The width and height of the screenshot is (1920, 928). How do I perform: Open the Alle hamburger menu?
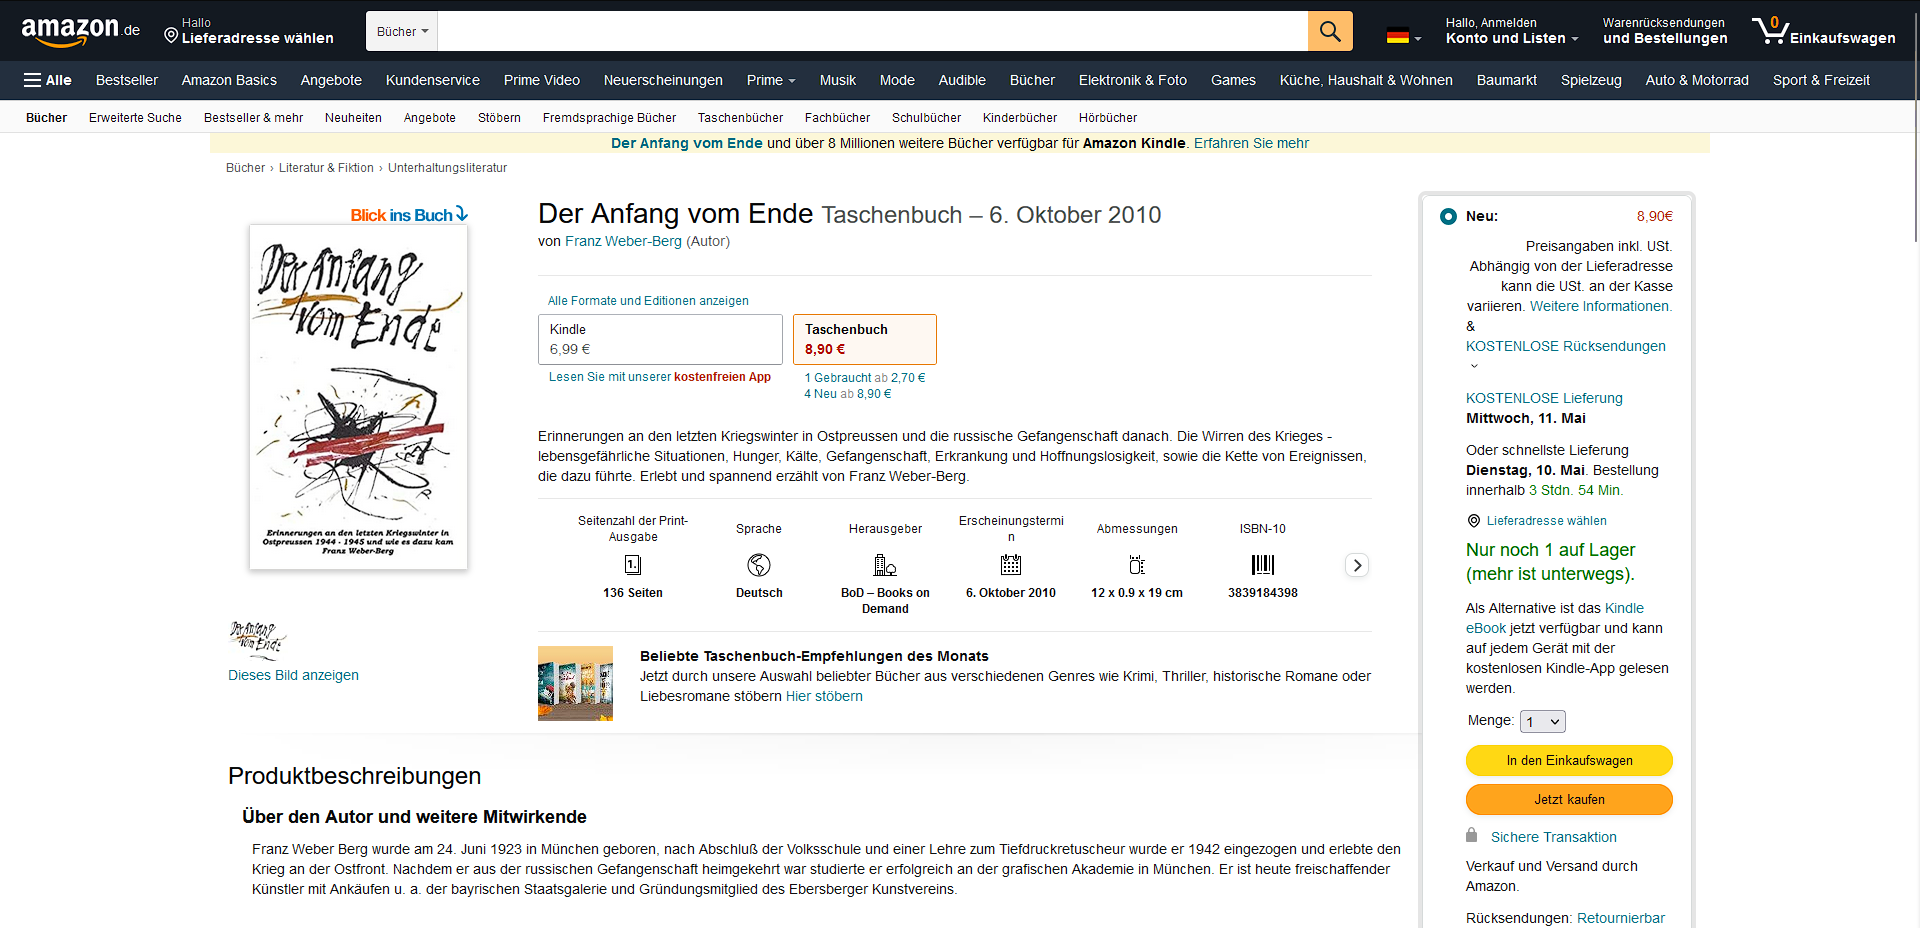click(47, 80)
